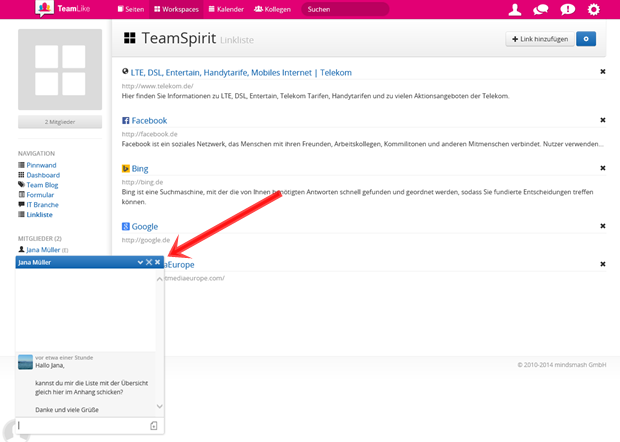Screen dimensions: 620x442
Task: Close the Jana Müller chat window
Action: (x=157, y=262)
